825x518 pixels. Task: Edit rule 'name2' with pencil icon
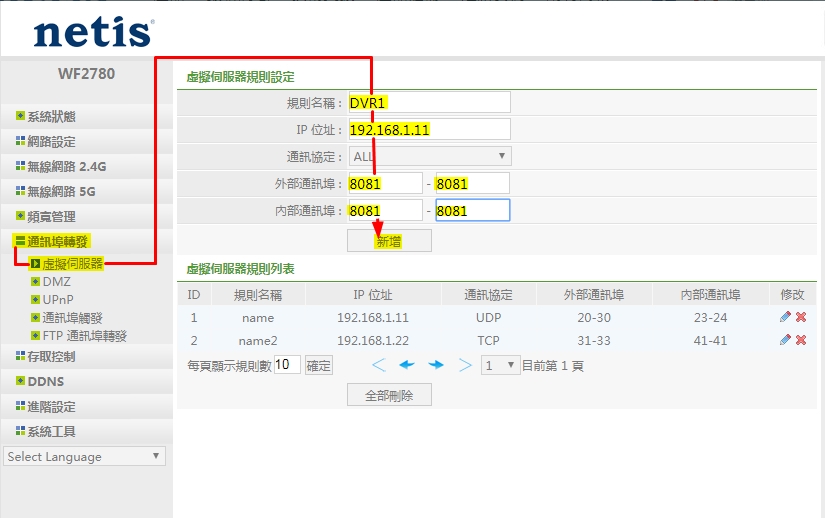tap(785, 340)
